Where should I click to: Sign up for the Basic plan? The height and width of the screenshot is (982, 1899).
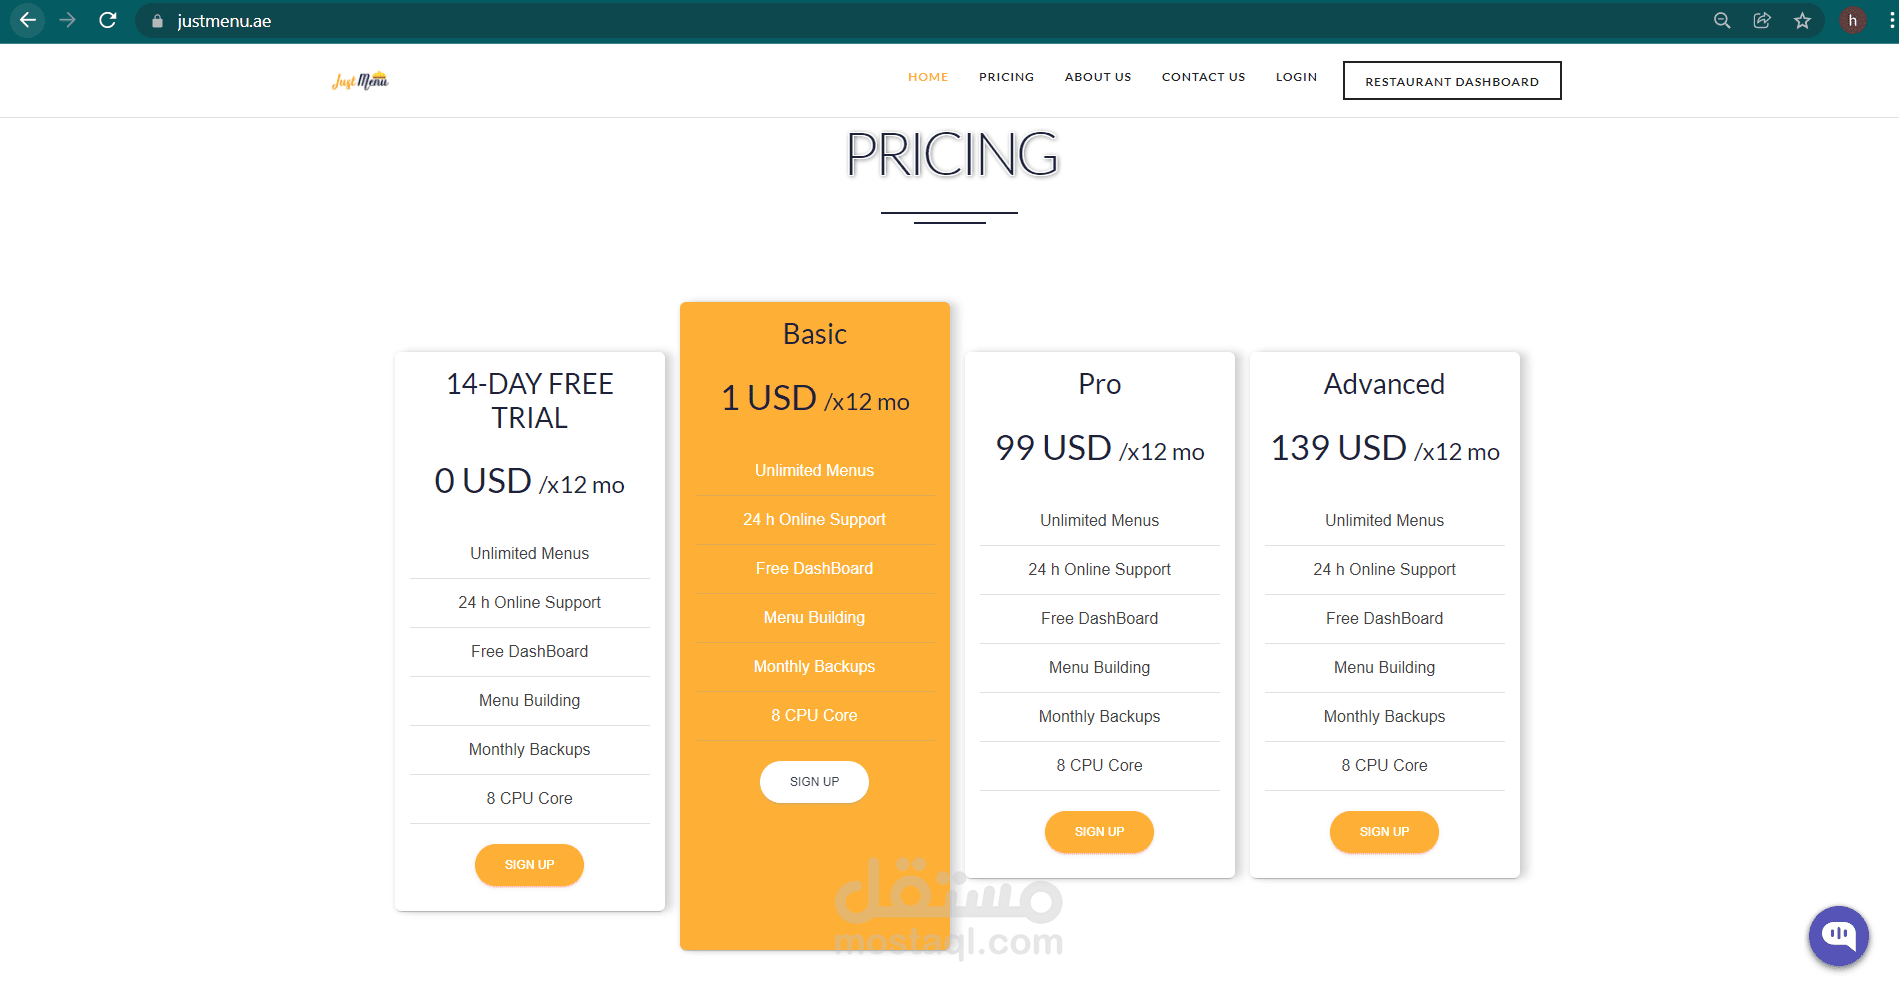[x=814, y=782]
